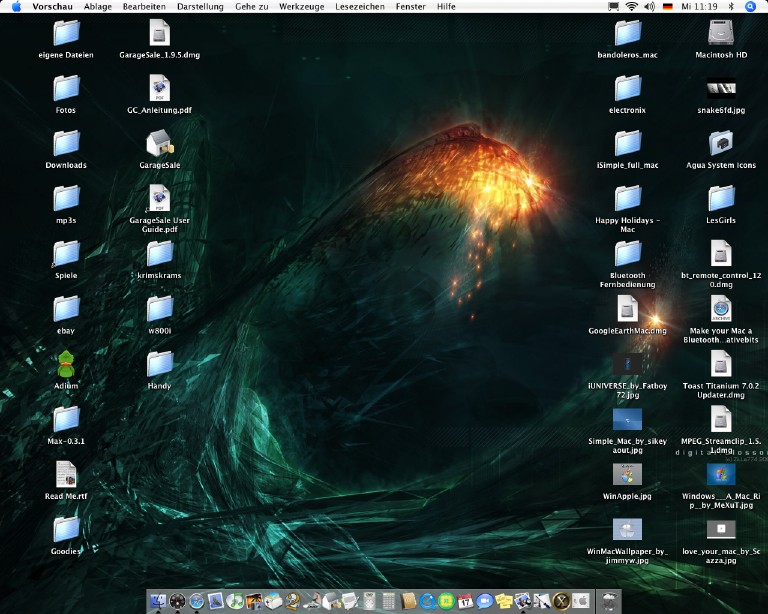The width and height of the screenshot is (768, 614).
Task: Open the Trash in the Dock
Action: [x=609, y=601]
